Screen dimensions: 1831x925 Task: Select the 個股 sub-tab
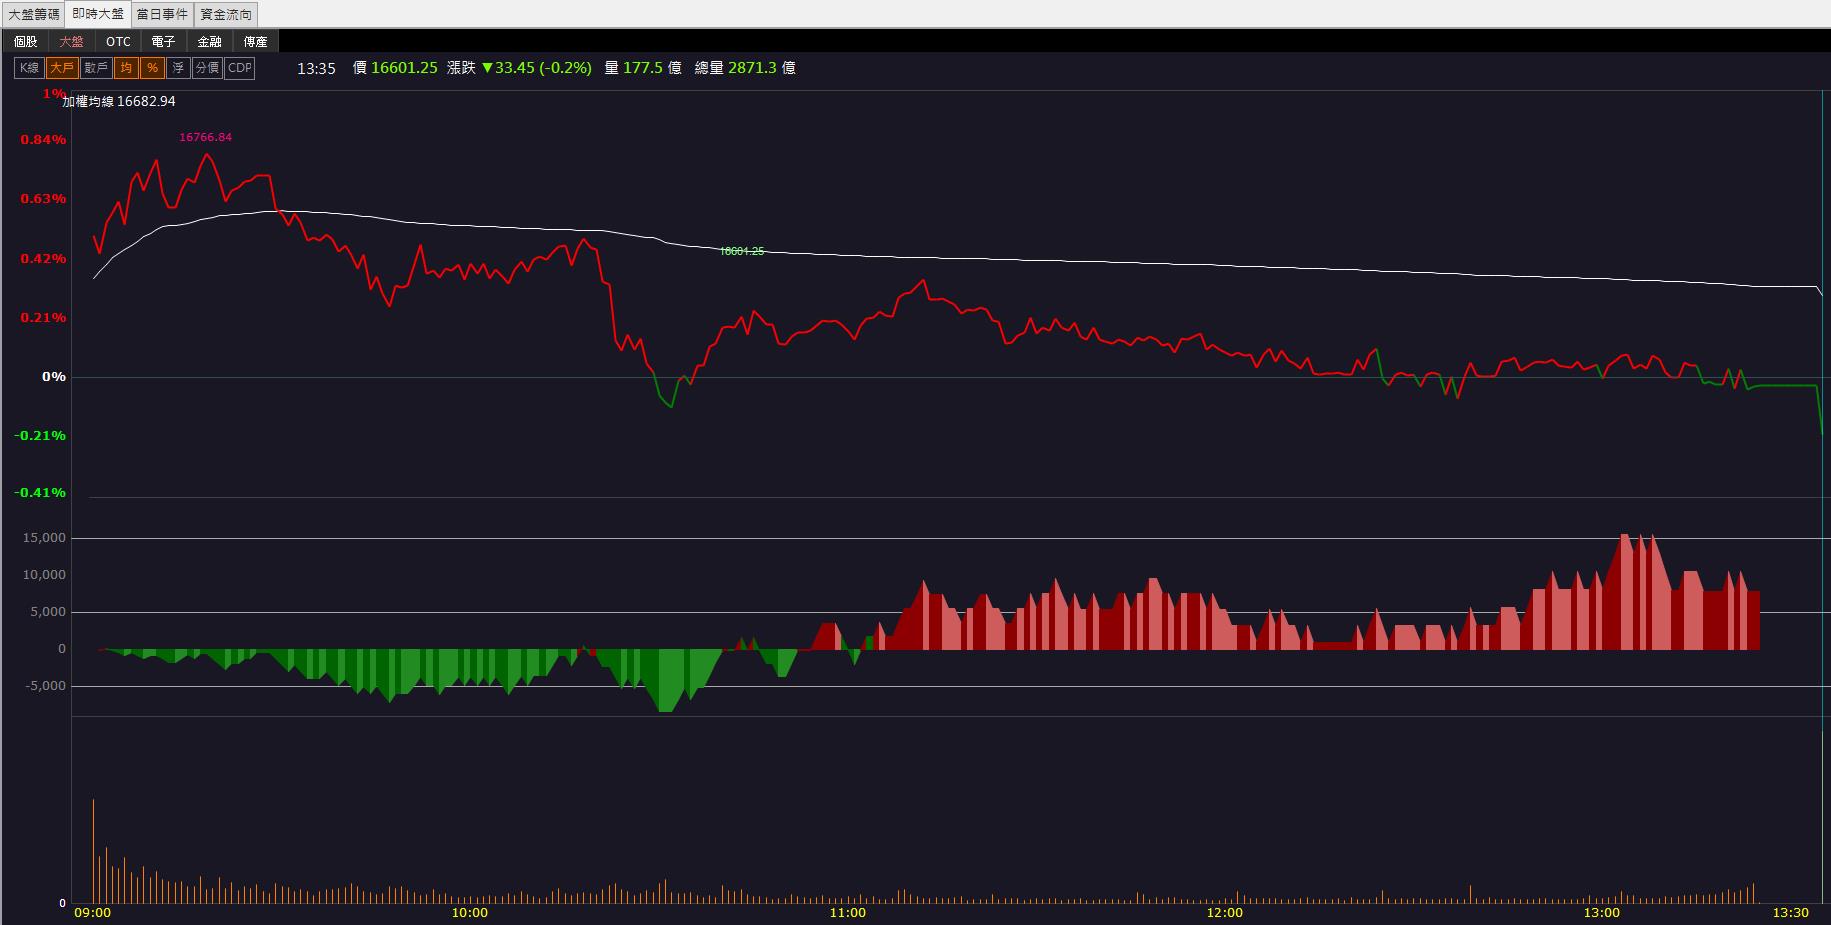pos(26,42)
